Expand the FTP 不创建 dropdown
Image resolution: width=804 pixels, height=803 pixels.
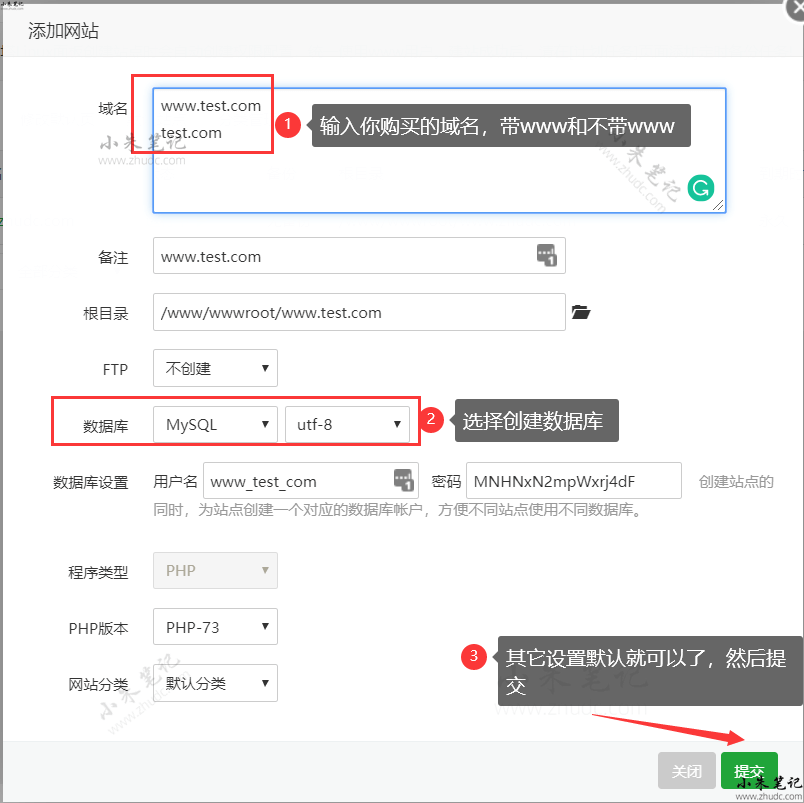pyautogui.click(x=215, y=368)
